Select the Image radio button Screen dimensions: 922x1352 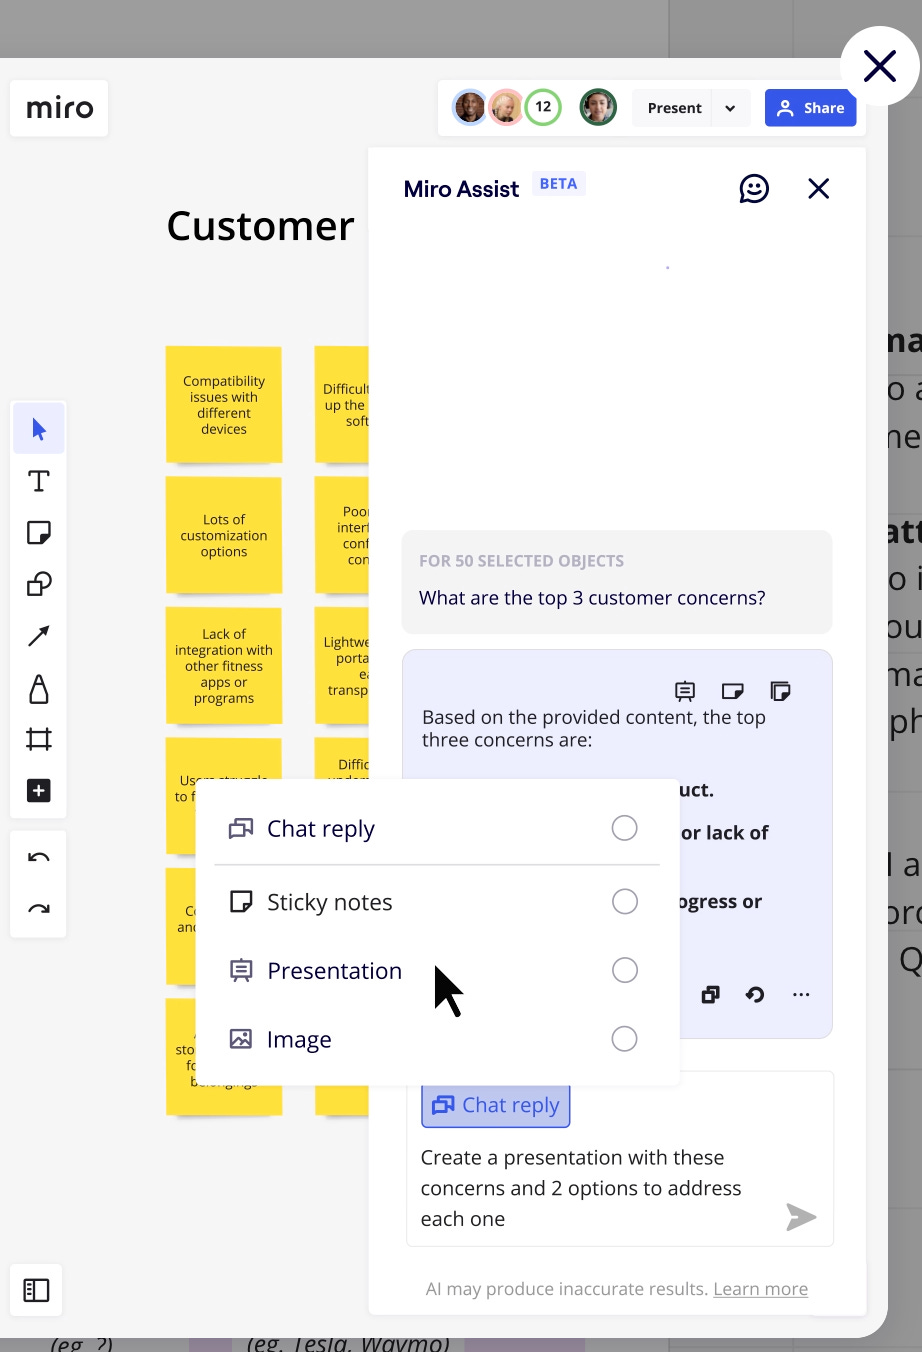click(625, 1039)
